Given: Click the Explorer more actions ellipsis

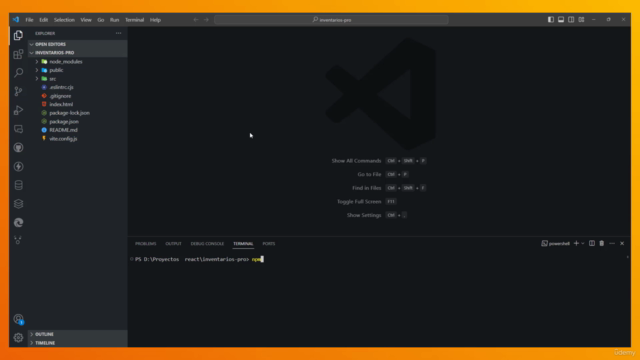Looking at the screenshot, I should 118,33.
